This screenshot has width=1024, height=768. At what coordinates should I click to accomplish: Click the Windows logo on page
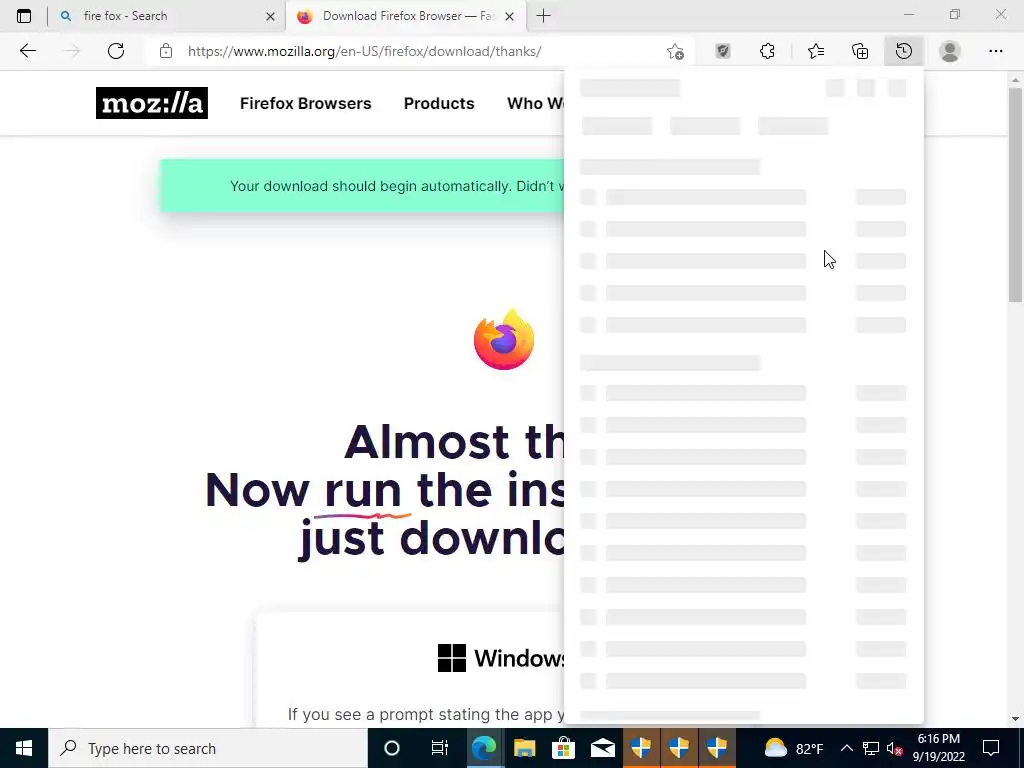452,658
